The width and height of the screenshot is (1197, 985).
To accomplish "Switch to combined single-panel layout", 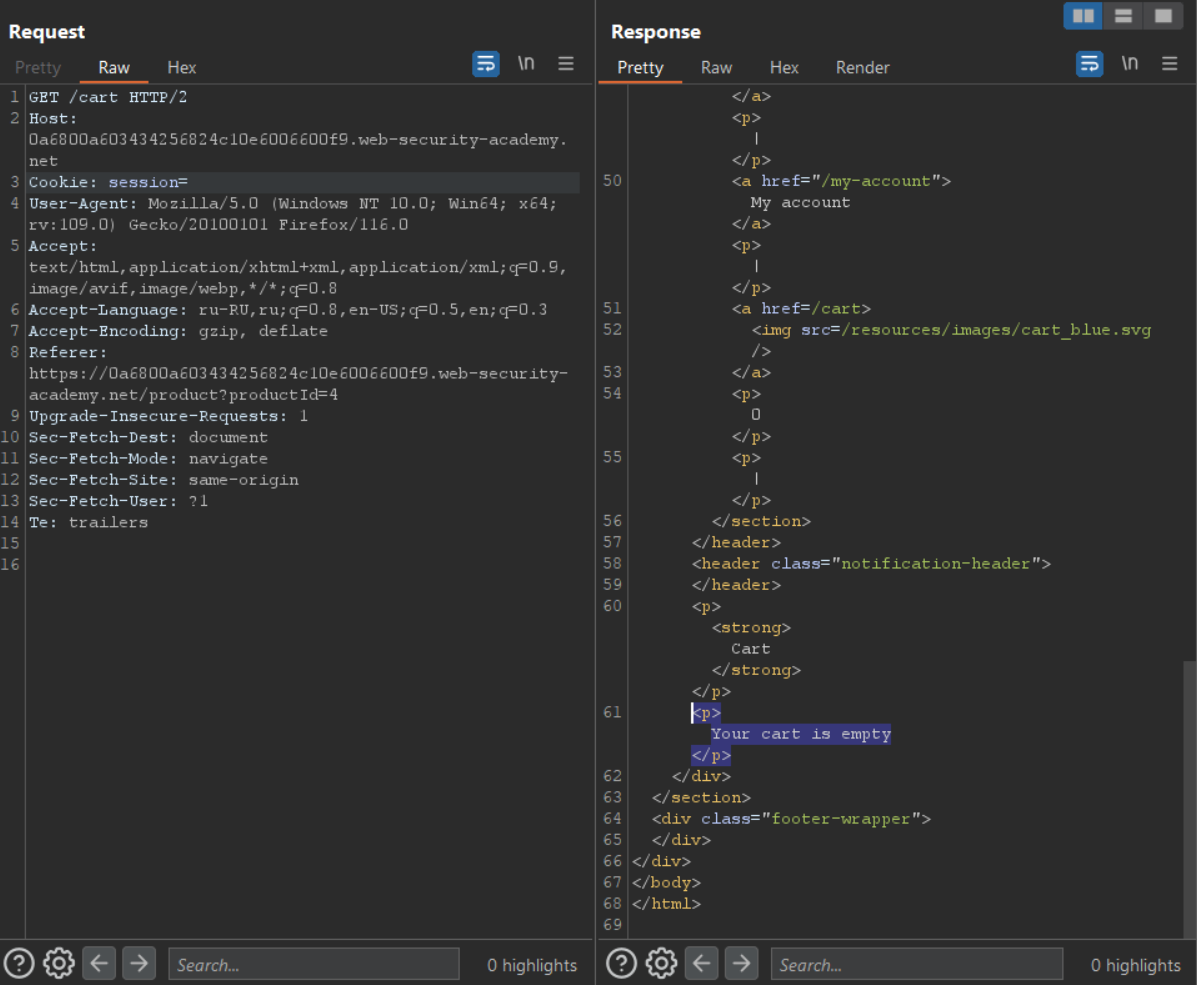I will pyautogui.click(x=1162, y=16).
